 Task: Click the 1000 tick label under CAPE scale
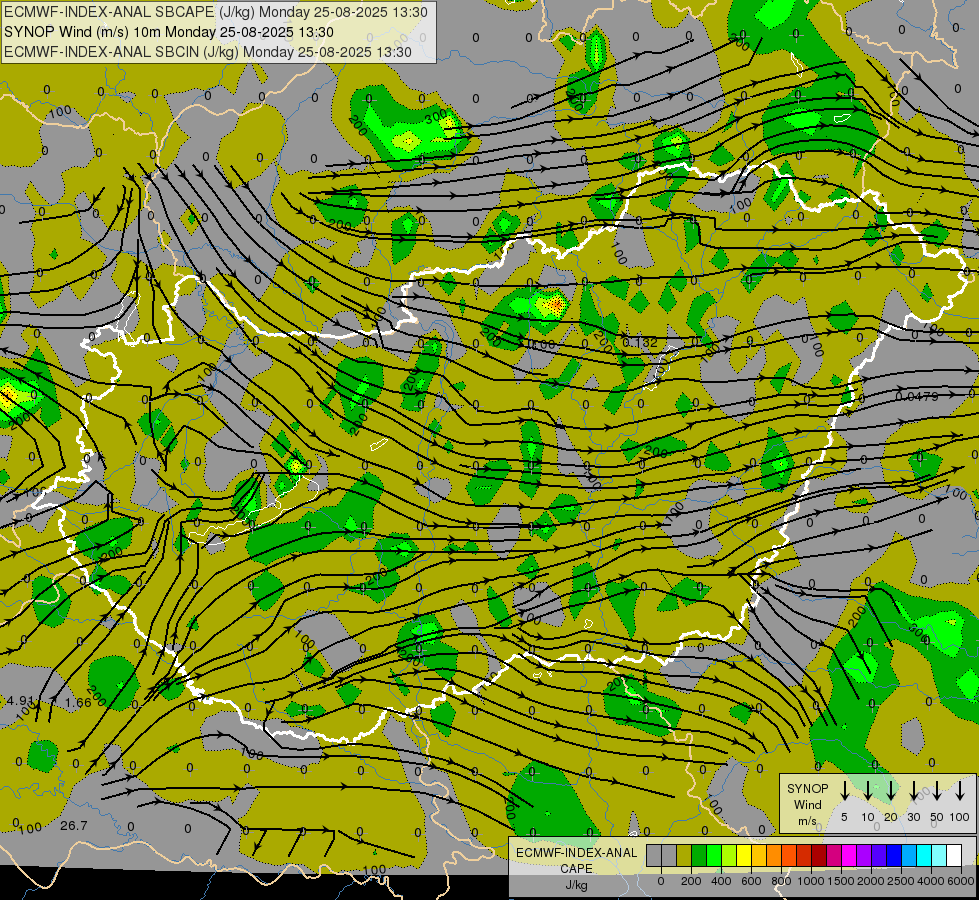click(x=810, y=881)
